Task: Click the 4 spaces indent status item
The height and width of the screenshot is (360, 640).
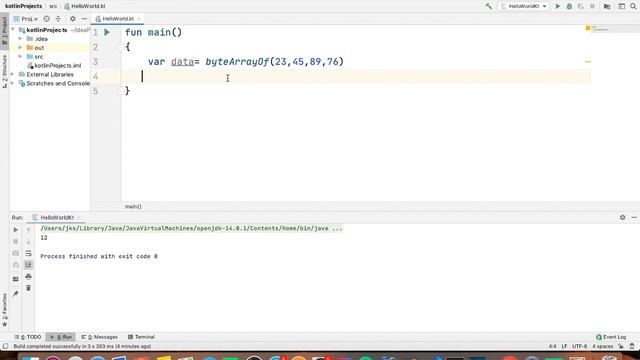Action: click(602, 347)
